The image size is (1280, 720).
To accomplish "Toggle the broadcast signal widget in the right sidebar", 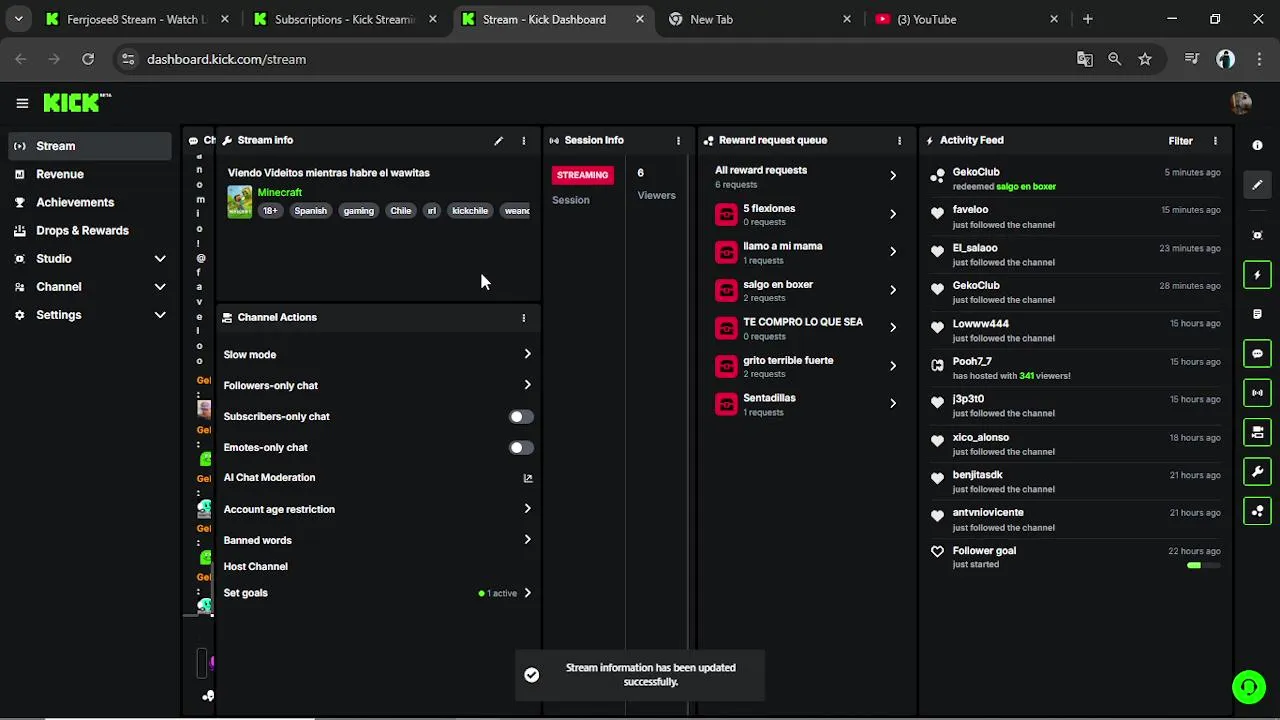I will [x=1257, y=393].
